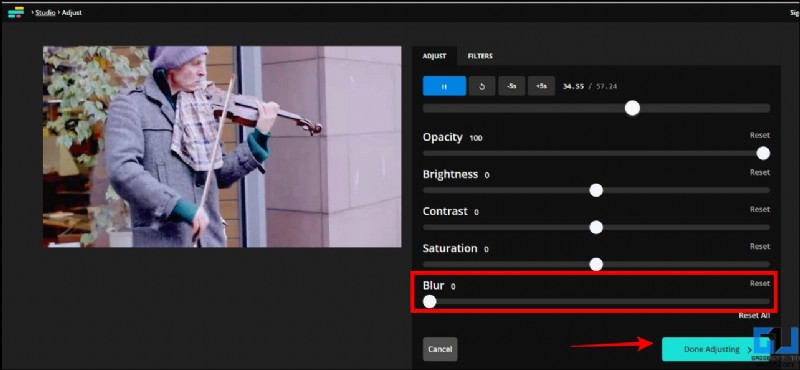Reset the Contrast value

coord(760,209)
